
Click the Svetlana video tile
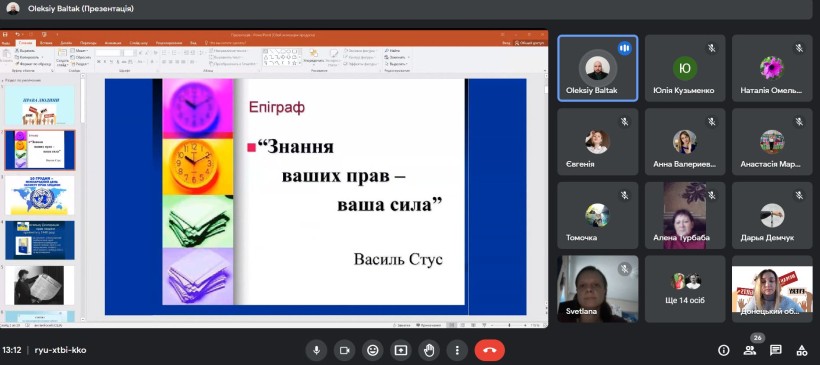click(x=598, y=289)
